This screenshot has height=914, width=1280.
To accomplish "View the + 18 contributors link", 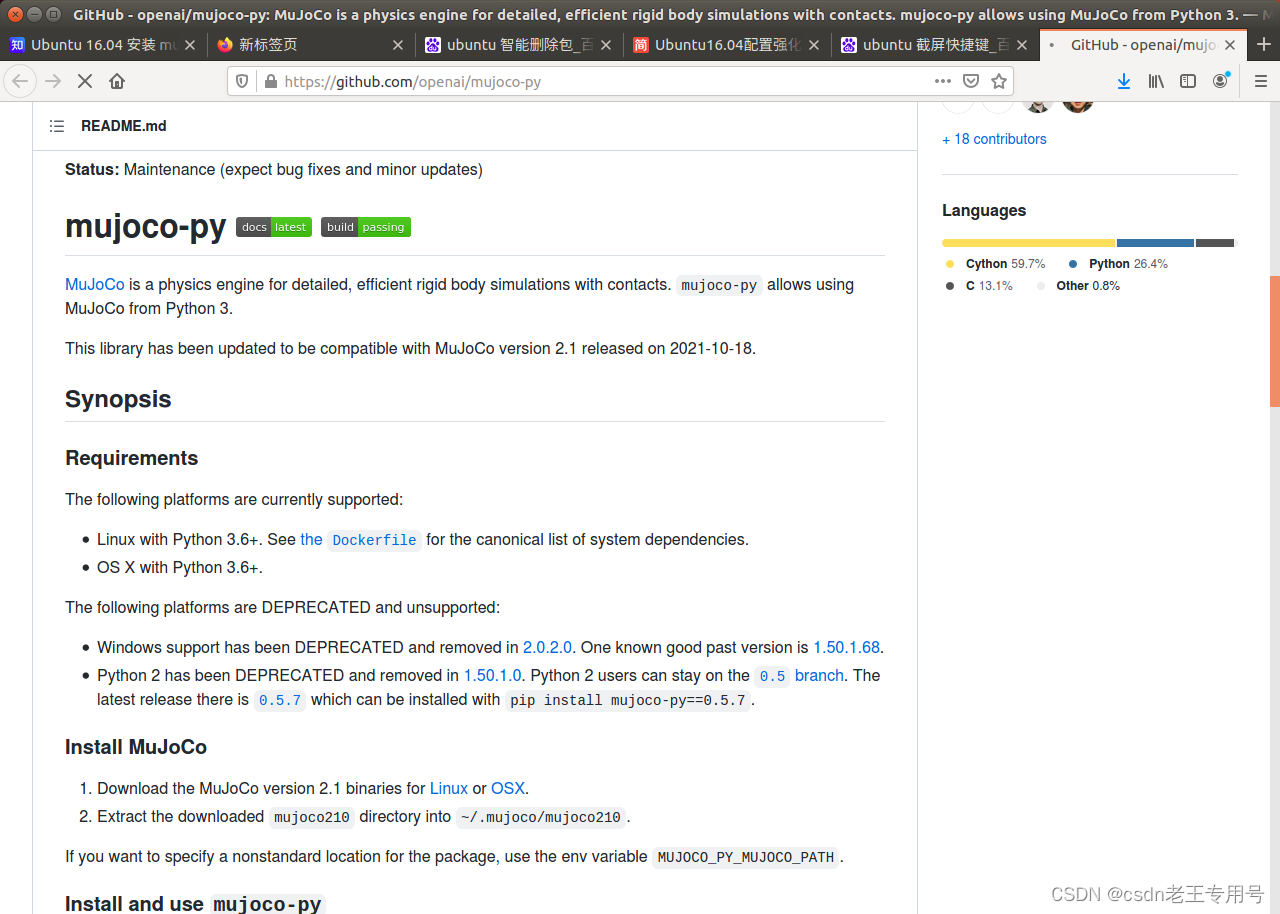I will click(994, 139).
